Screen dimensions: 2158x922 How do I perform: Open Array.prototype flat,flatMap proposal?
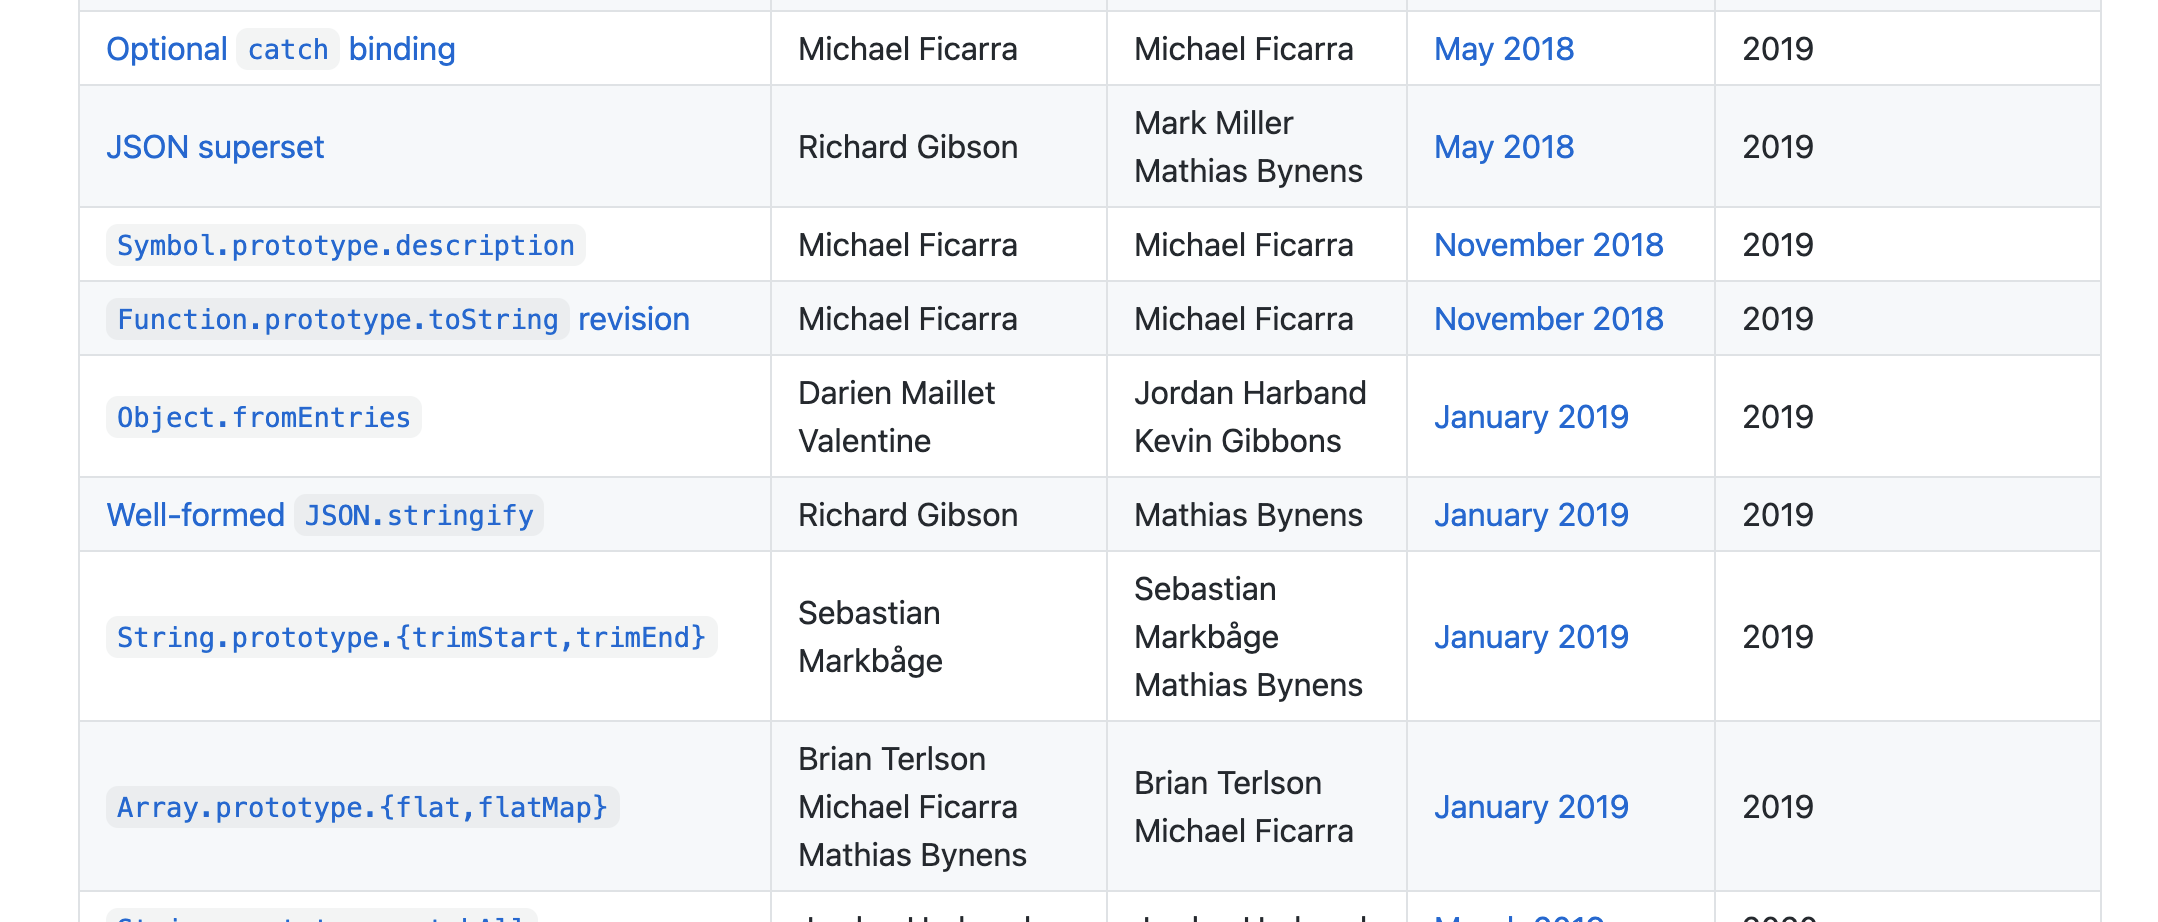coord(363,807)
